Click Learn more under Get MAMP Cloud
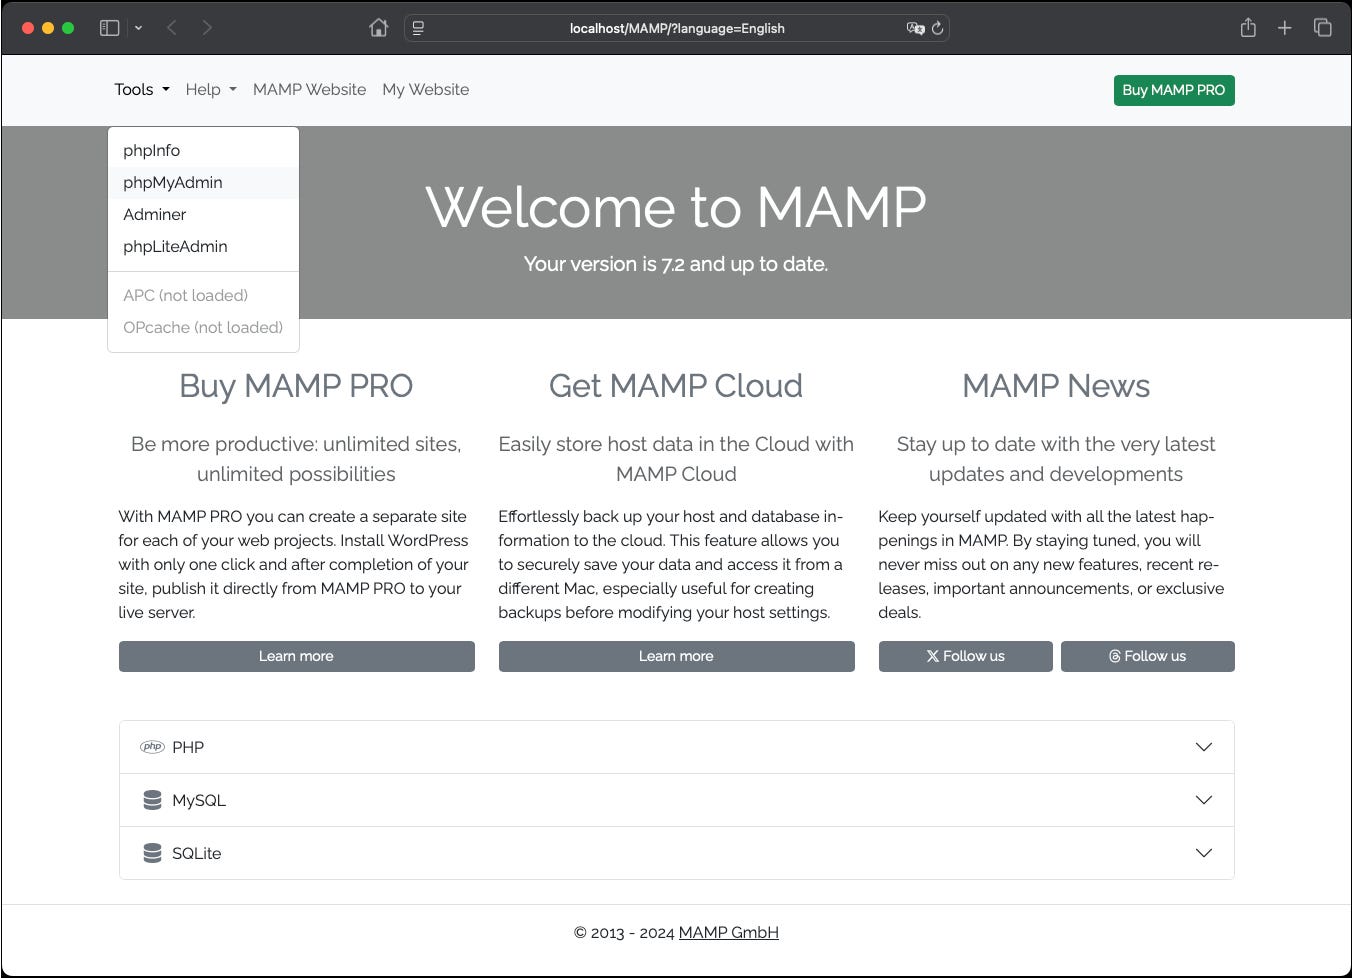Viewport: 1353px width, 978px height. click(x=676, y=656)
